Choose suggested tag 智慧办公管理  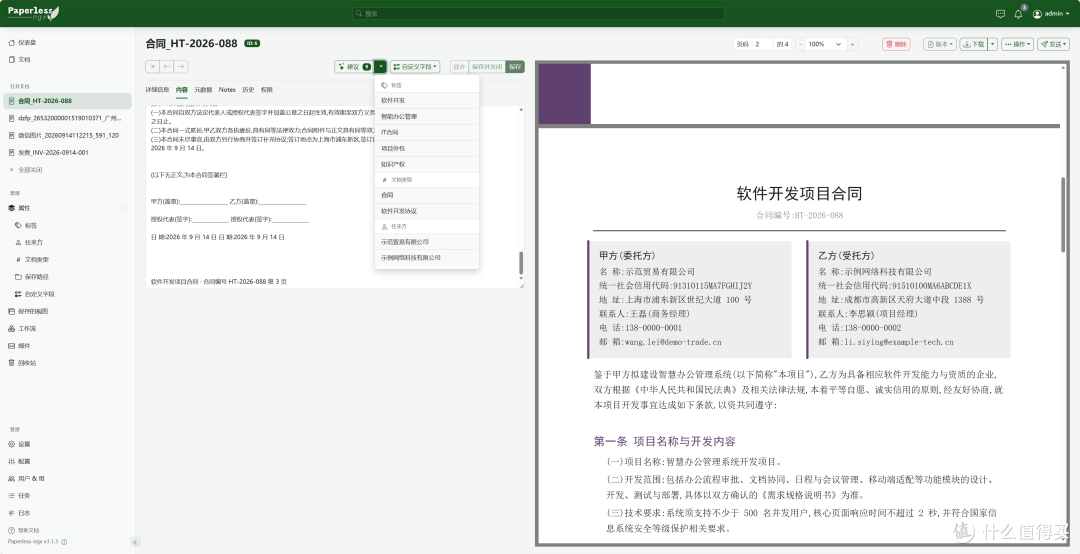pos(427,116)
